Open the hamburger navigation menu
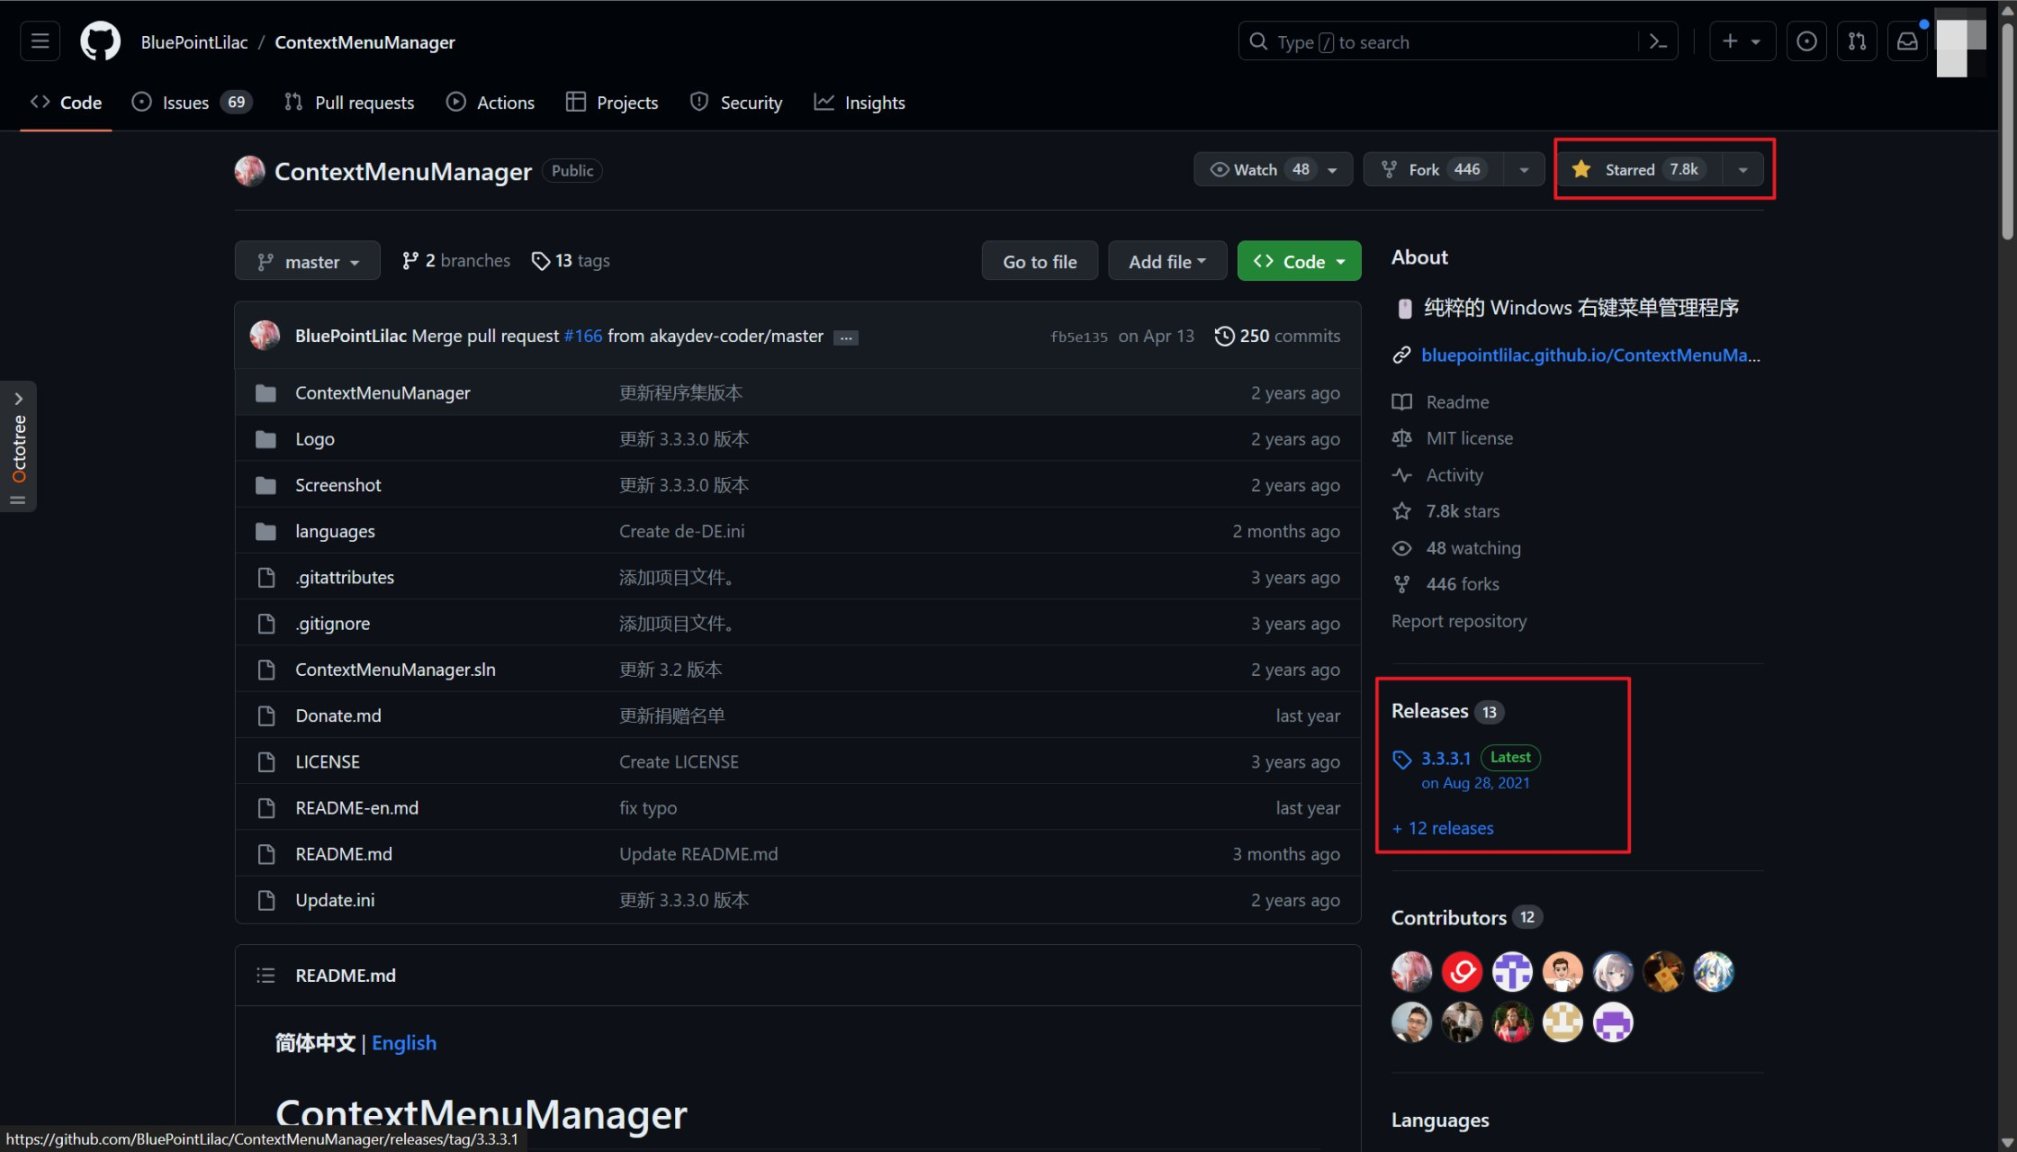Screen dimensions: 2017x1152 click(40, 42)
